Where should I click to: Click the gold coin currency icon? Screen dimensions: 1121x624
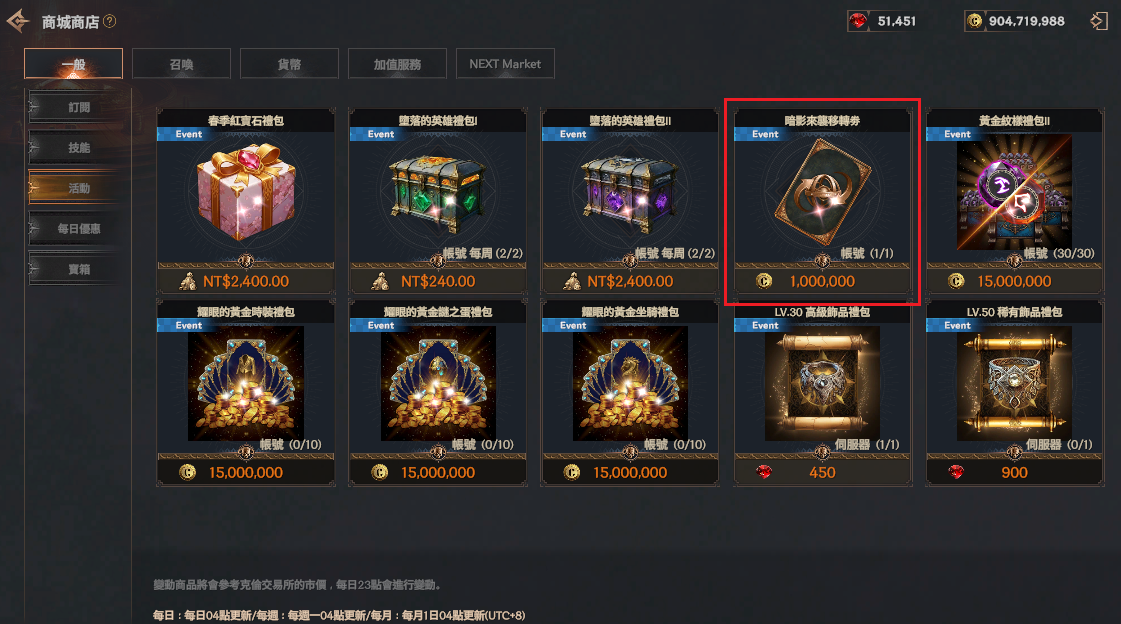pyautogui.click(x=974, y=21)
